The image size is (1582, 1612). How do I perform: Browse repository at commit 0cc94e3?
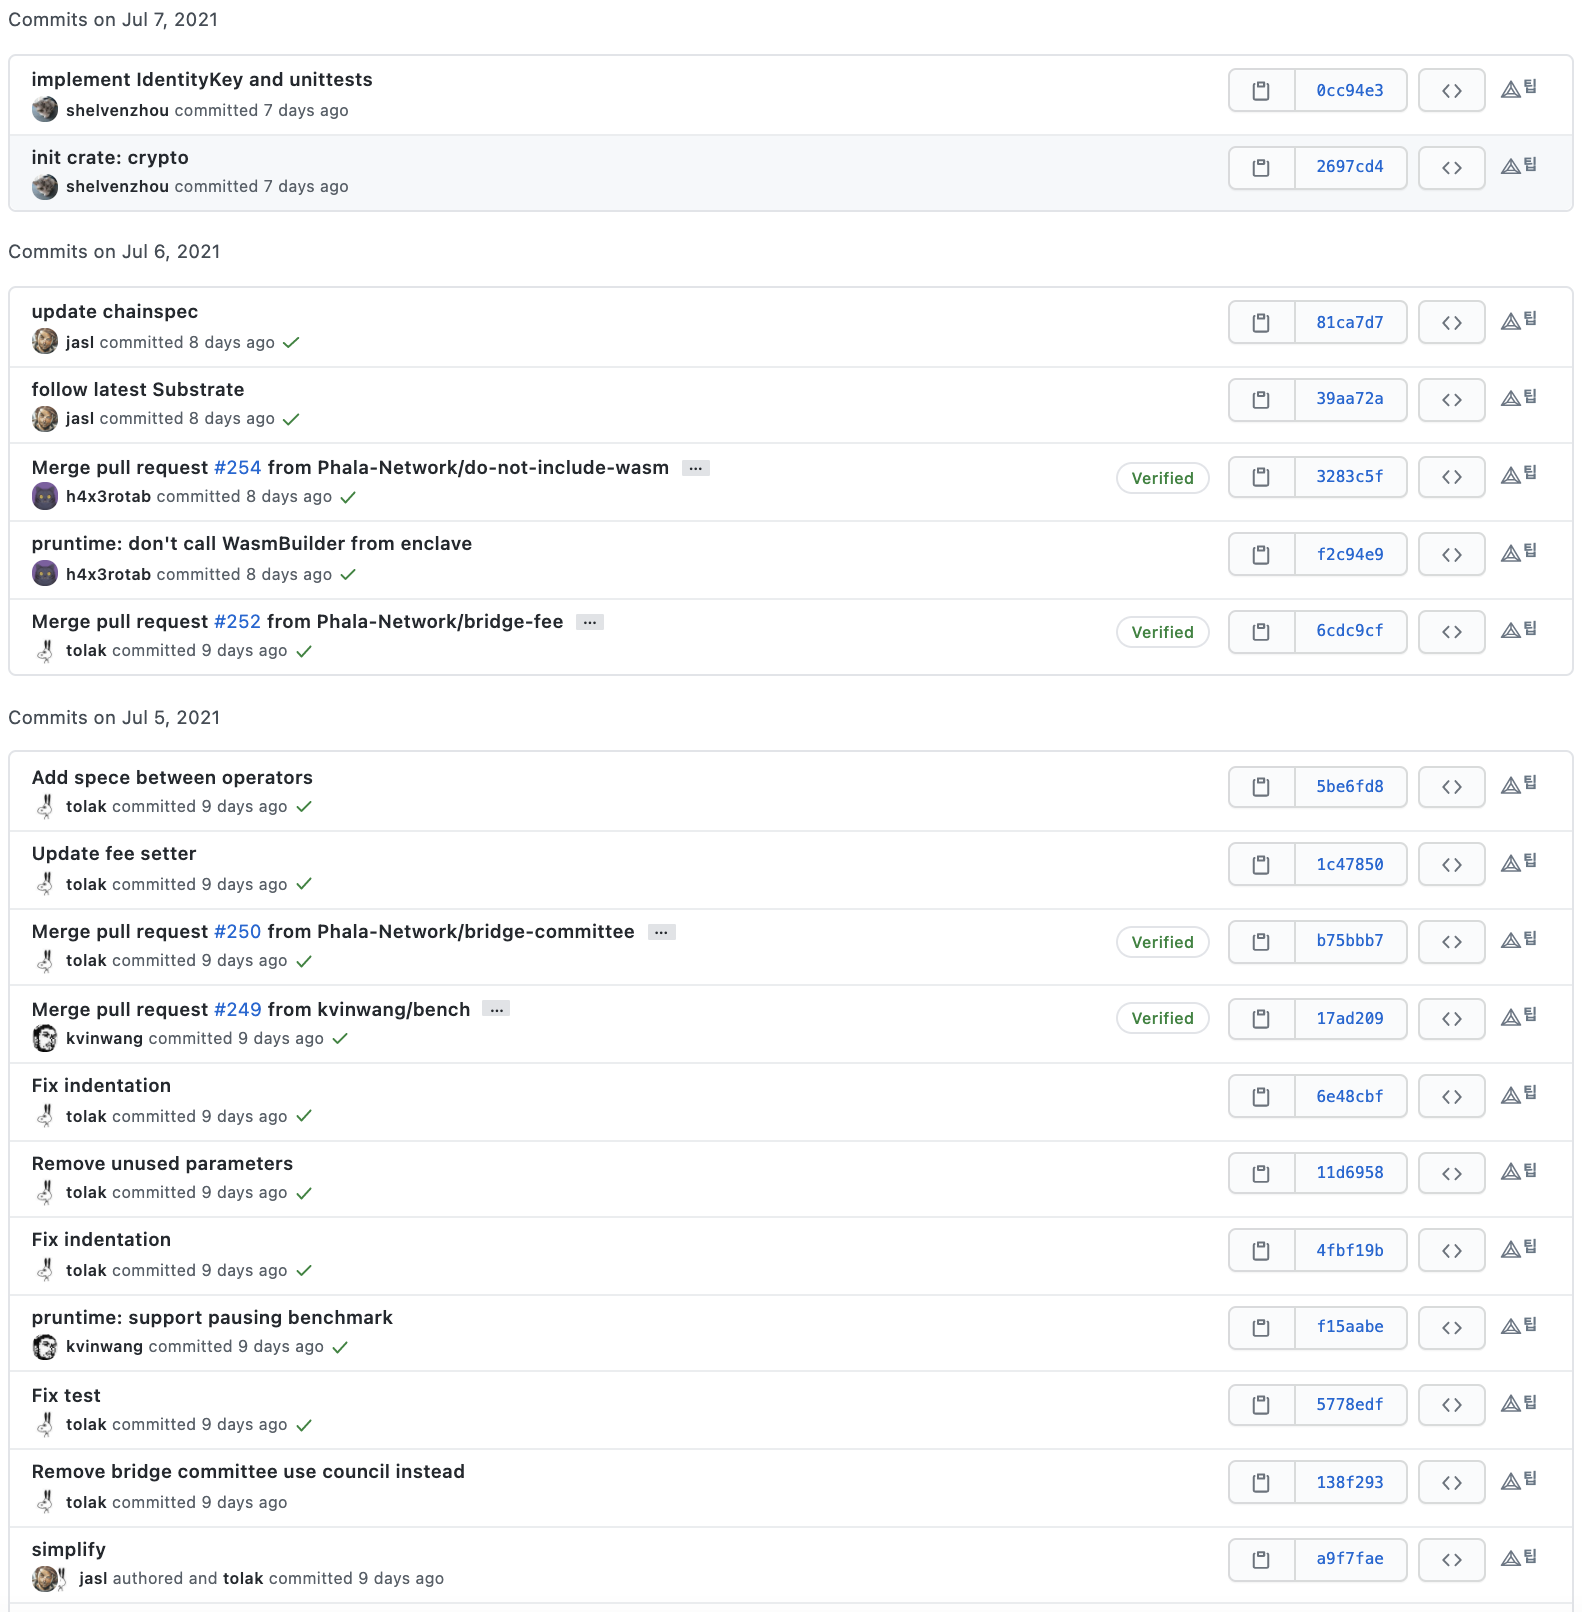1452,91
